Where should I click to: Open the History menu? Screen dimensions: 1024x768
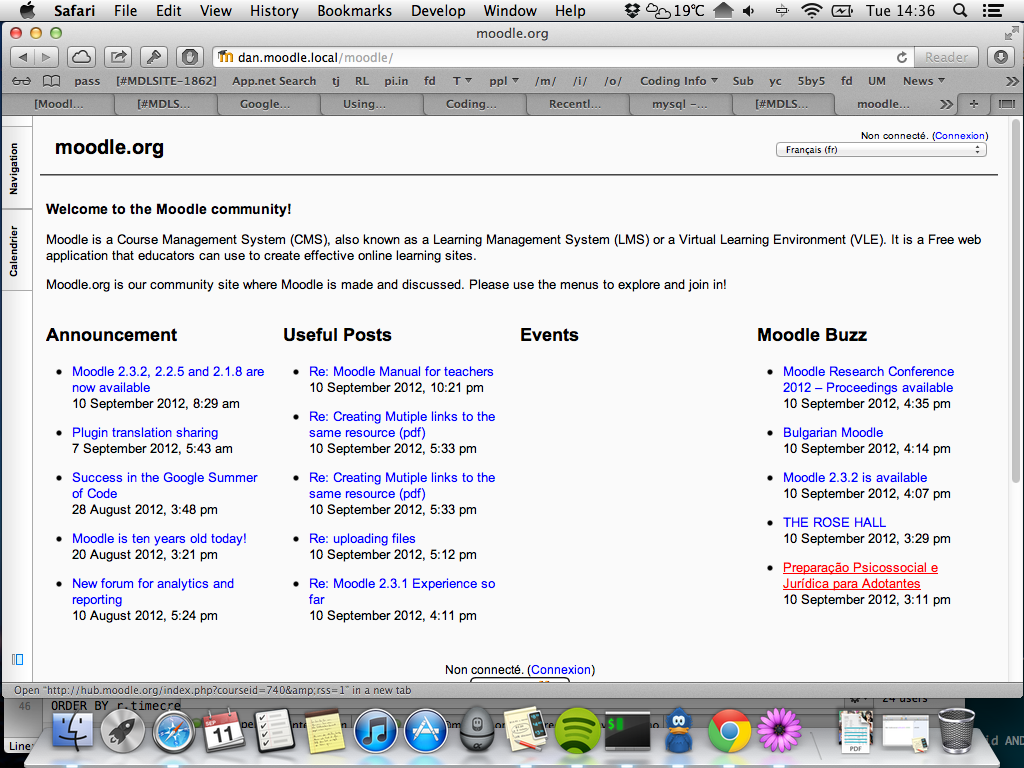pyautogui.click(x=274, y=10)
